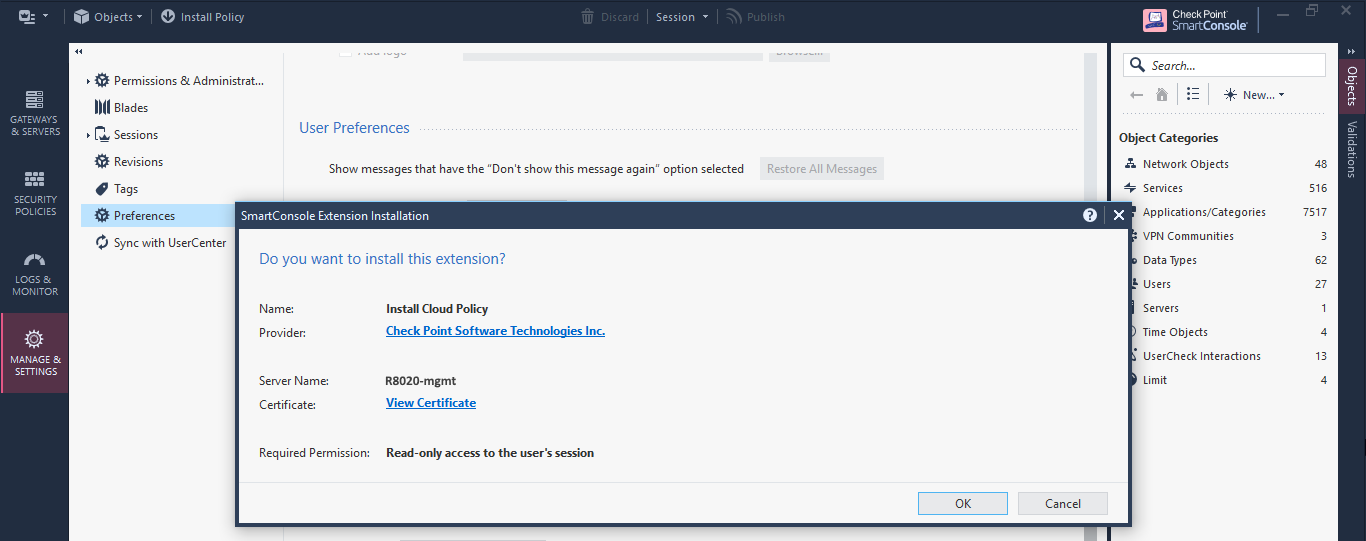This screenshot has height=541, width=1366.
Task: Click the list view icon in the Objects panel
Action: (1193, 95)
